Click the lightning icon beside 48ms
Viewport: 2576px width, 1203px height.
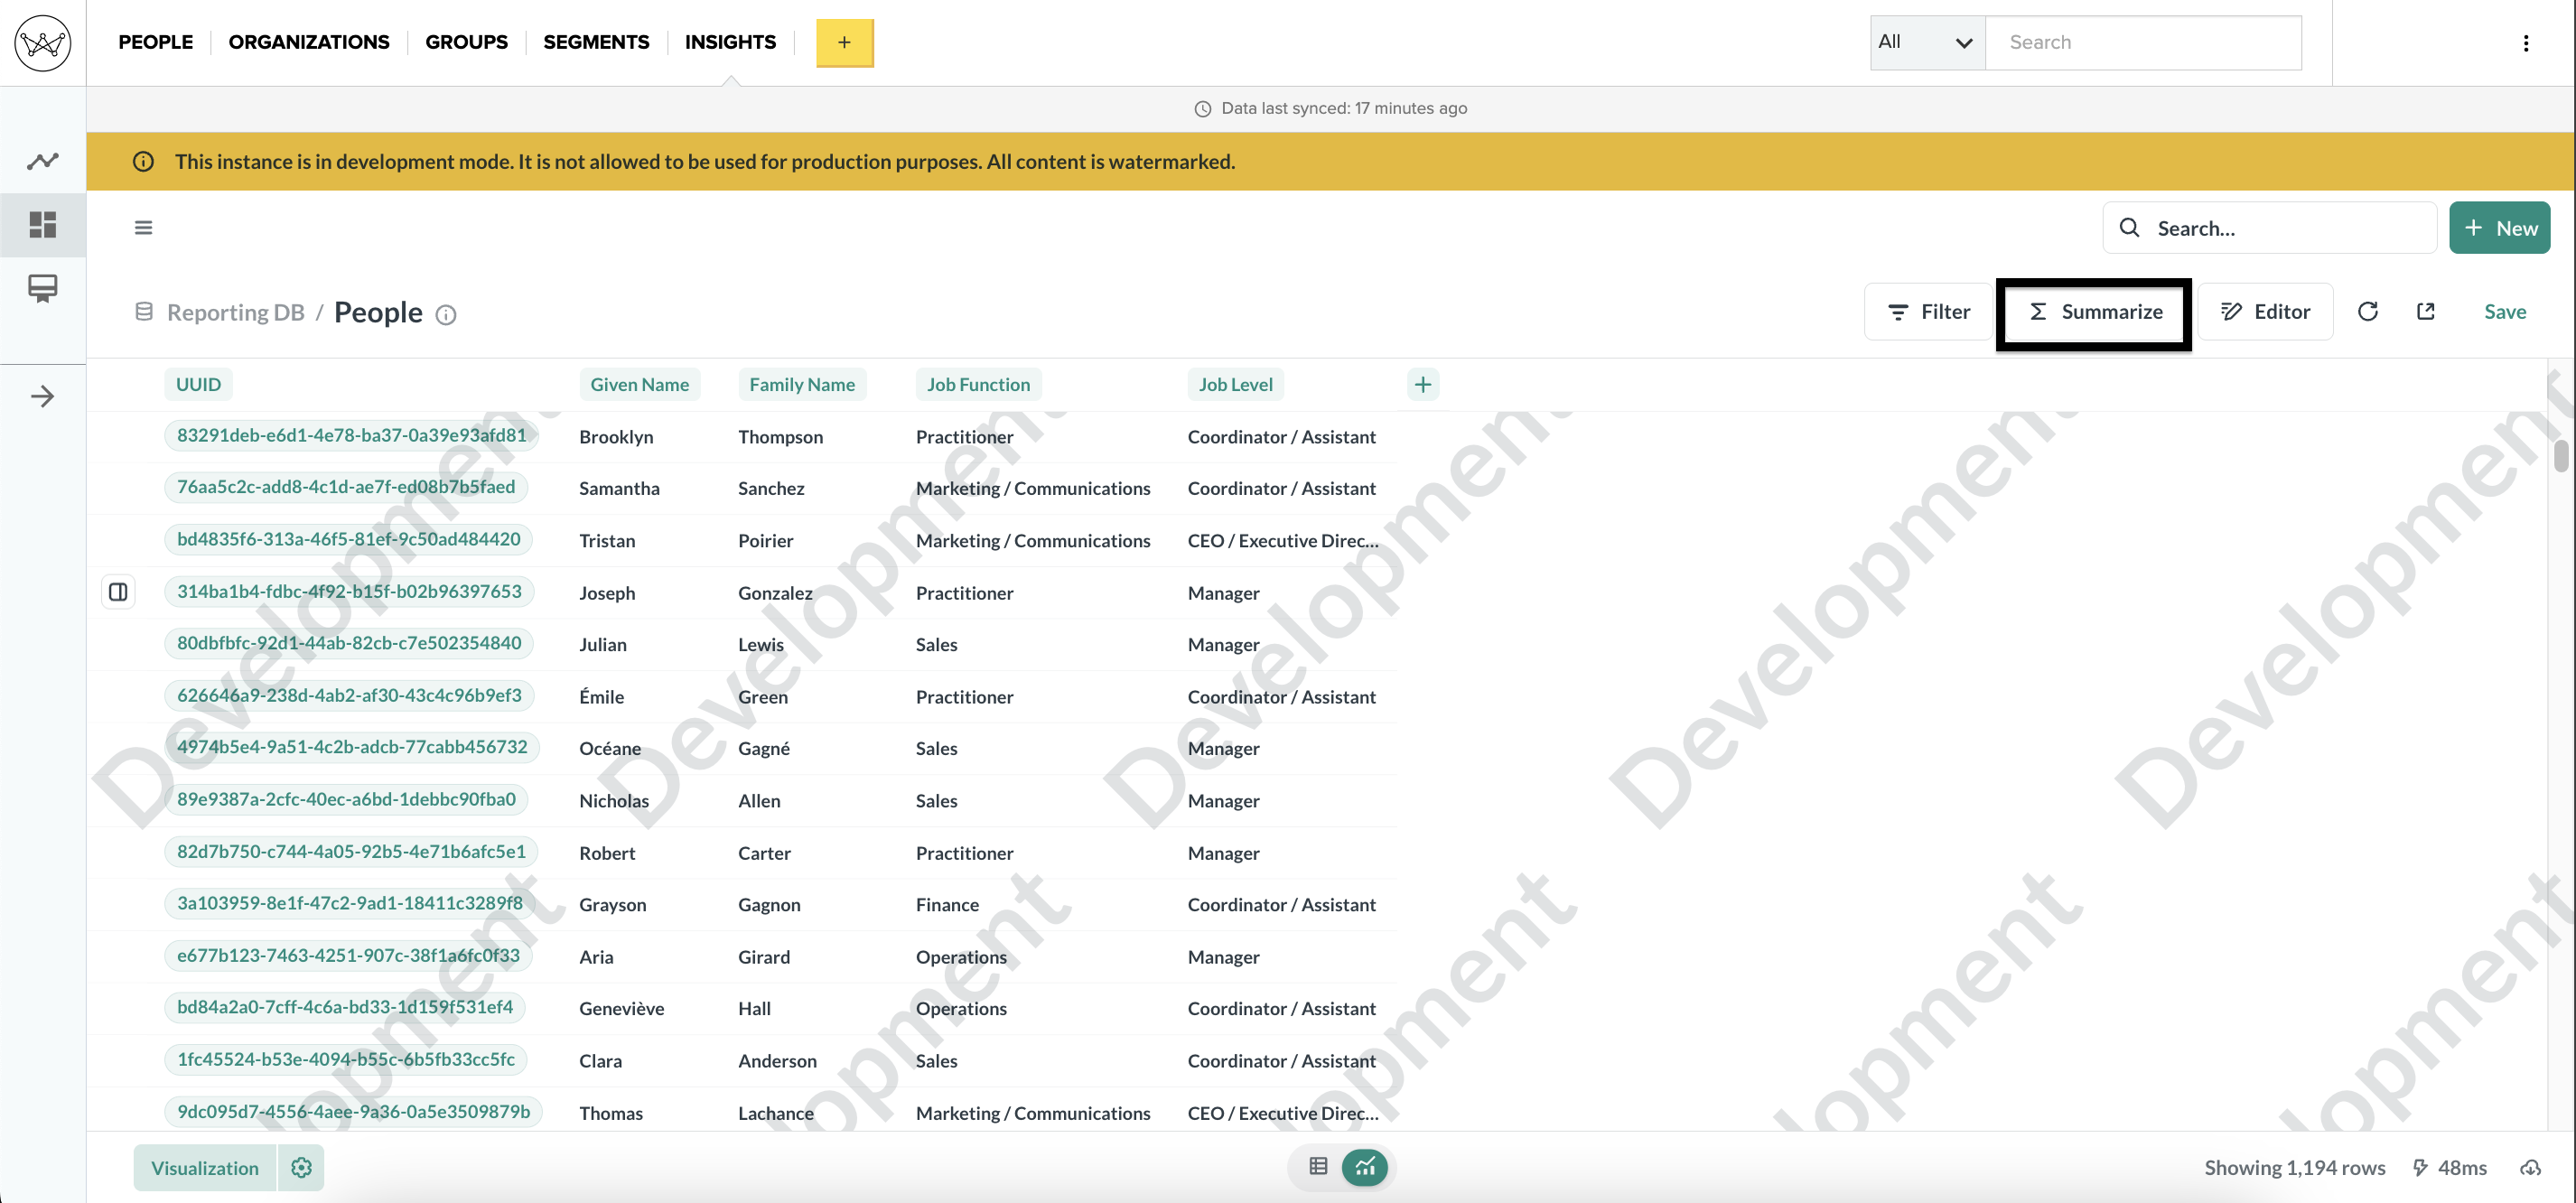(x=2421, y=1168)
